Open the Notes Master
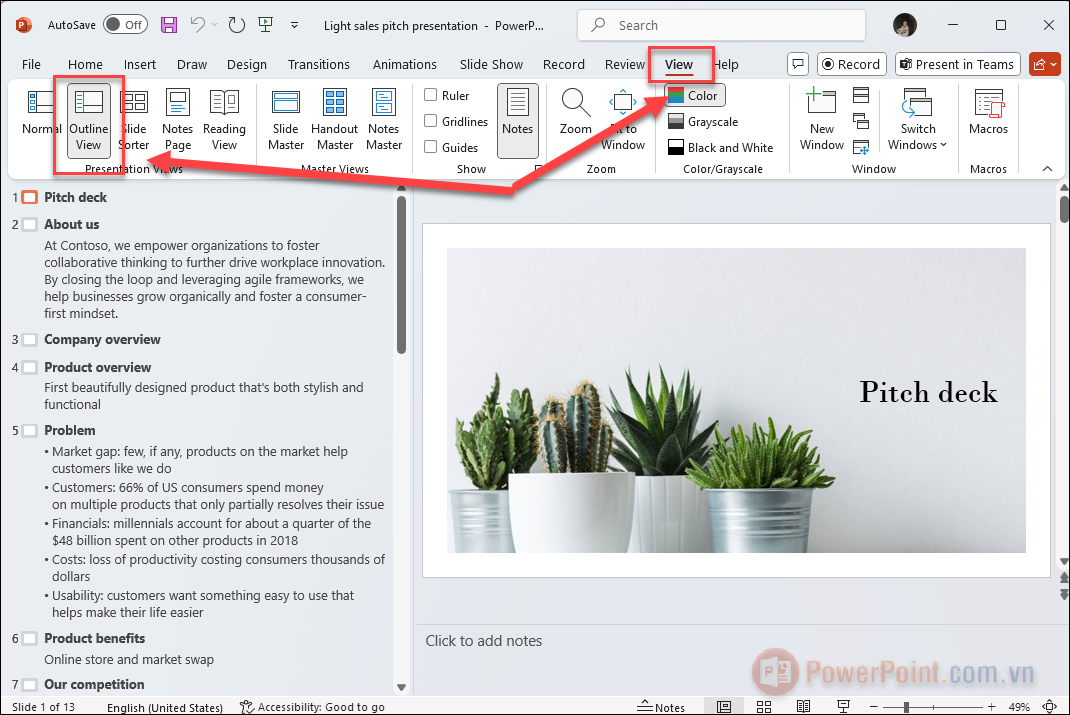 pyautogui.click(x=384, y=119)
